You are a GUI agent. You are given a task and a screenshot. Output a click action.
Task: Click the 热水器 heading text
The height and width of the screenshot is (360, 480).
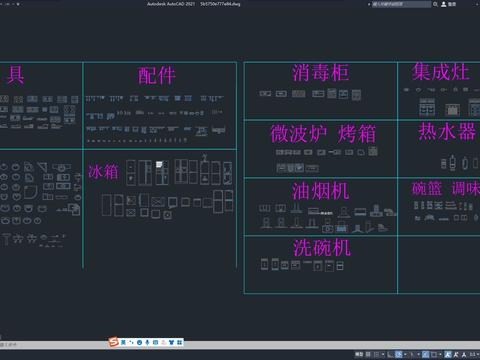pyautogui.click(x=447, y=131)
